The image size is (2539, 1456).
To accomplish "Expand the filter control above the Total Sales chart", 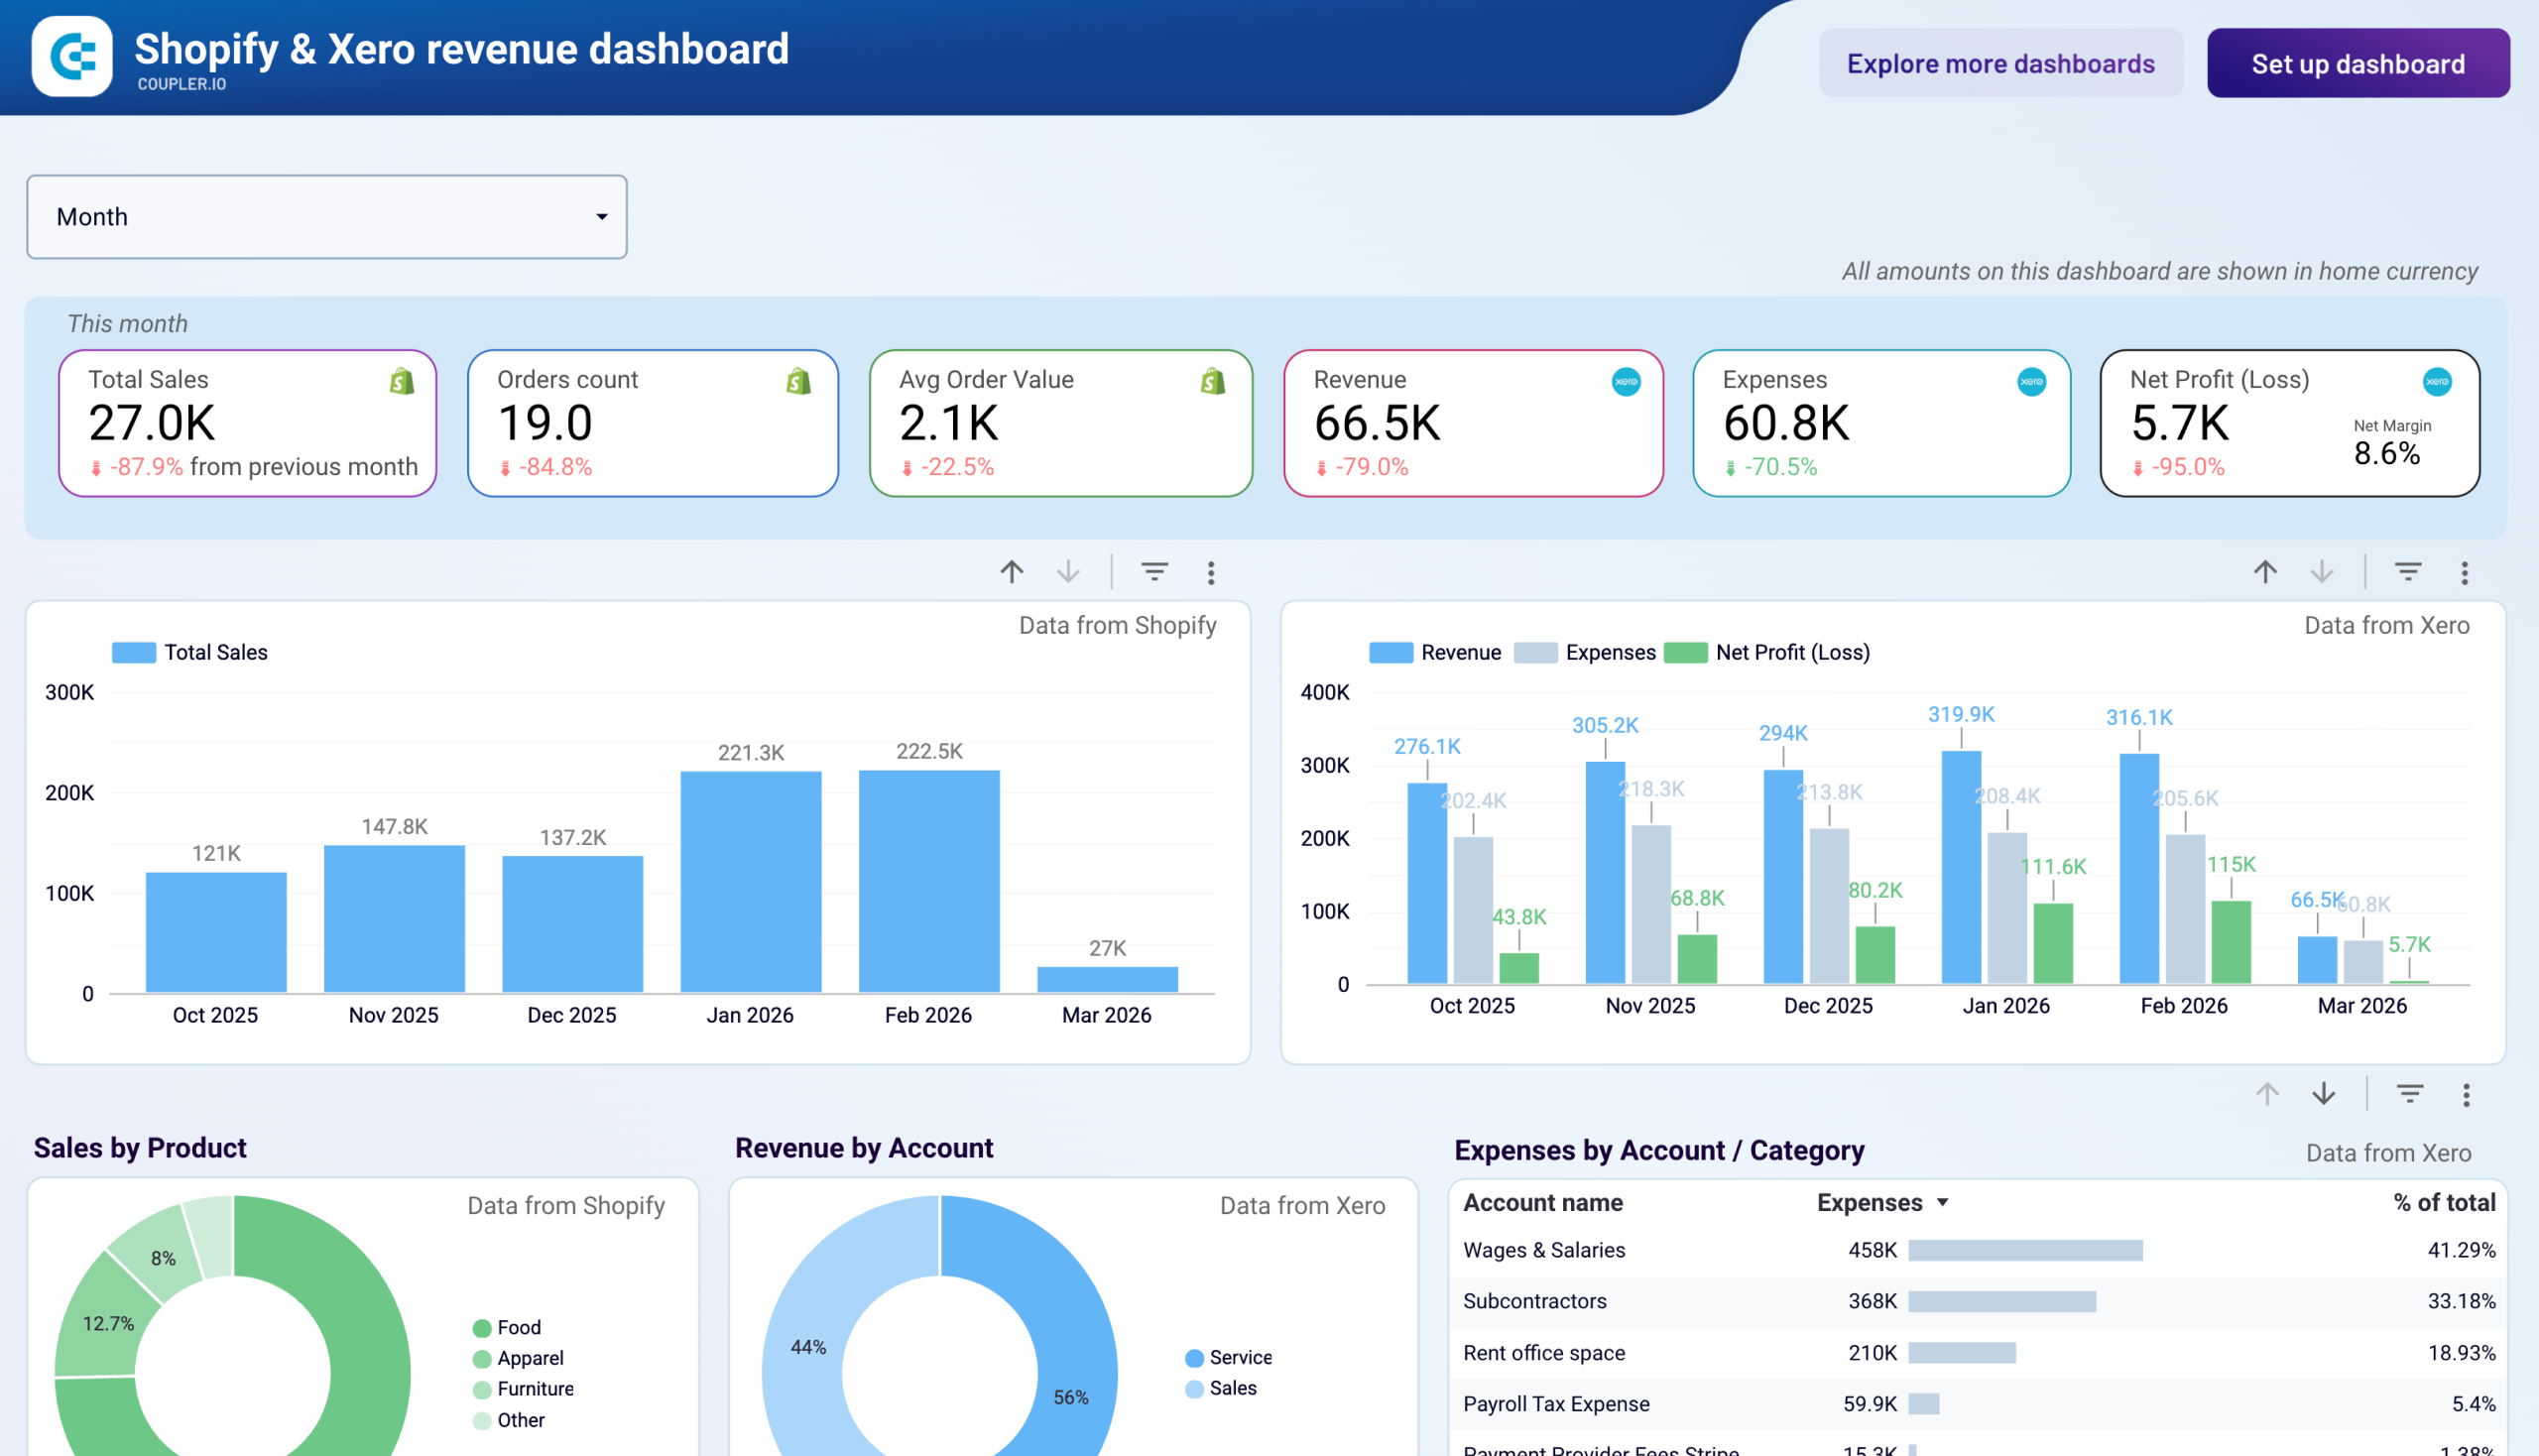I will click(x=1154, y=572).
